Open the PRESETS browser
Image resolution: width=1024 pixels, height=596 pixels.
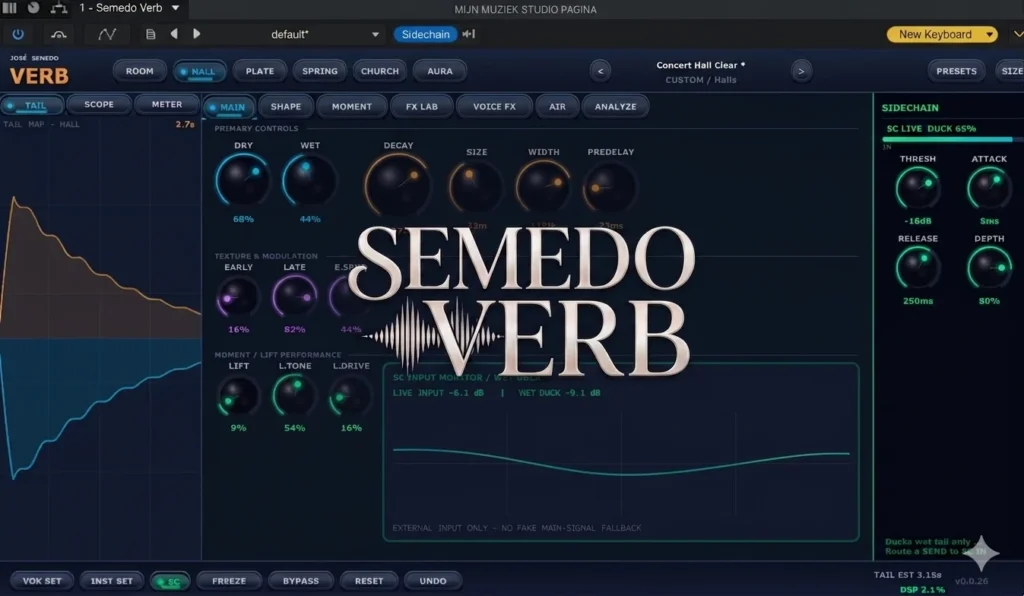click(x=956, y=71)
